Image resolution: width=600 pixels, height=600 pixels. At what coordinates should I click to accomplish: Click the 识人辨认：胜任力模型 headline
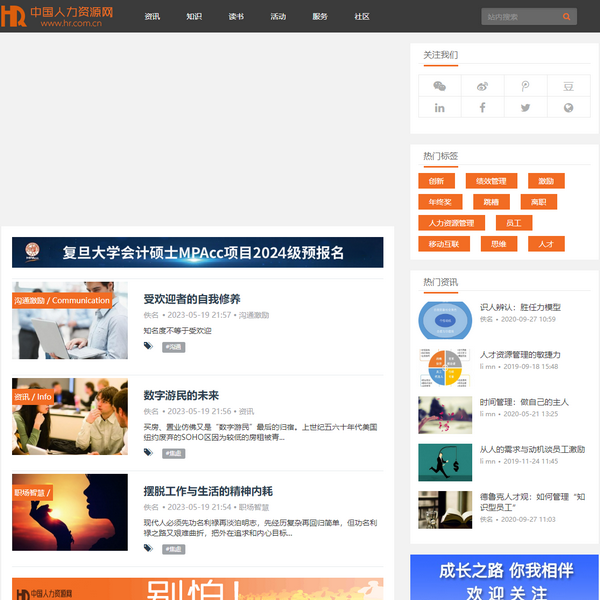coord(520,307)
